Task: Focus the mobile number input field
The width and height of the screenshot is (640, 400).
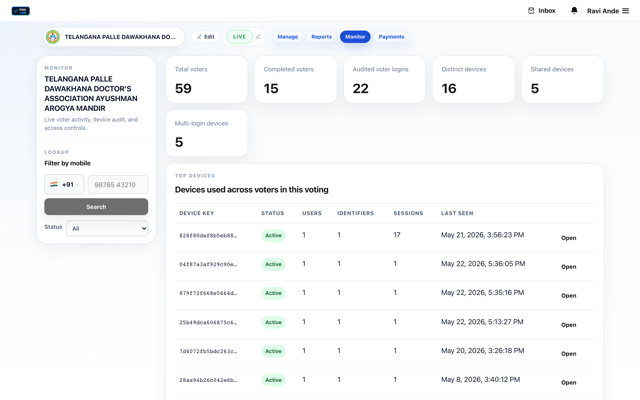Action: tap(118, 184)
